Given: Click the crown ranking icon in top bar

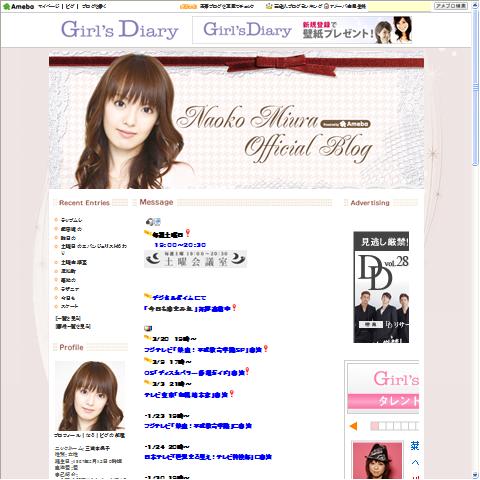Looking at the screenshot, I should pos(269,6).
